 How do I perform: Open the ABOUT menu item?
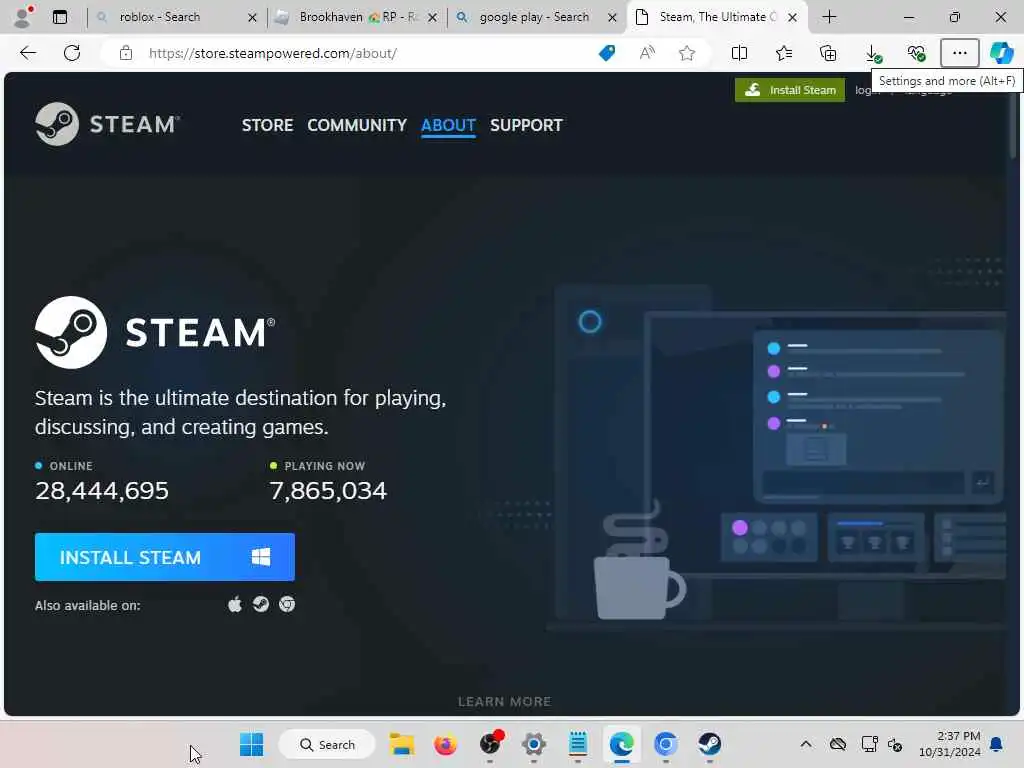[448, 125]
